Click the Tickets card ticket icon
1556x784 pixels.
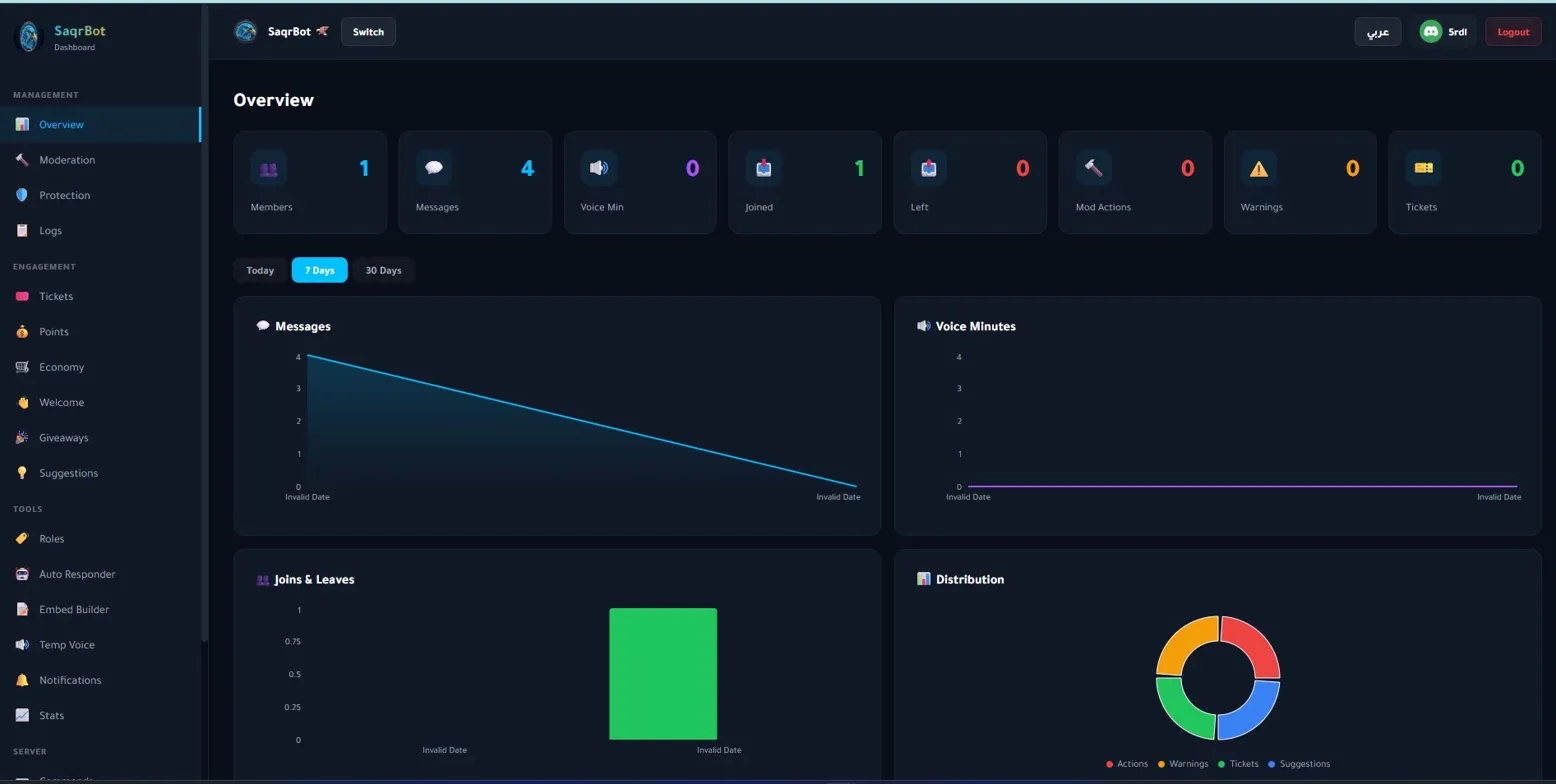point(1424,168)
